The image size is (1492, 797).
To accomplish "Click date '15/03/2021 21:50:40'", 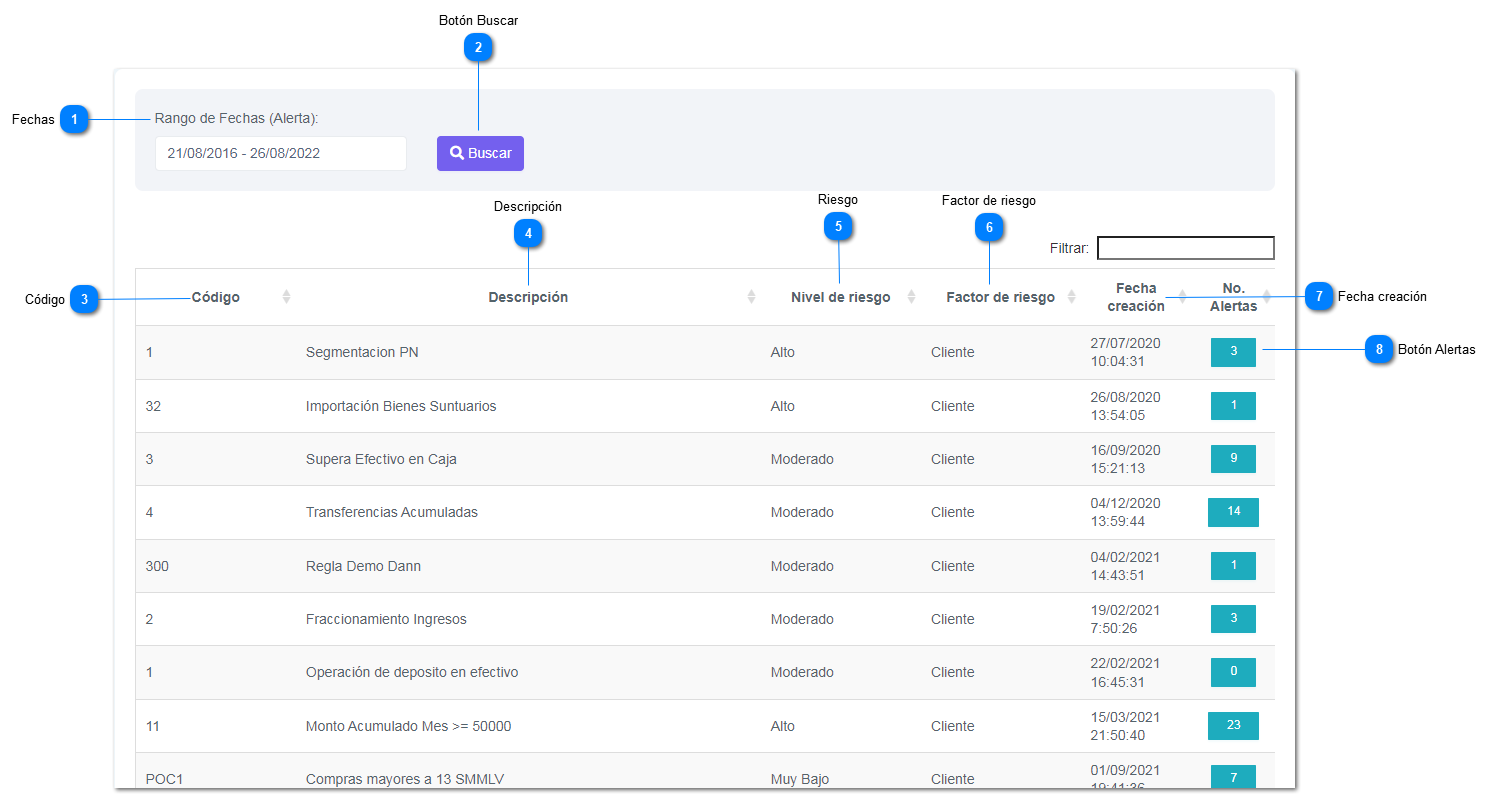I will 1125,726.
